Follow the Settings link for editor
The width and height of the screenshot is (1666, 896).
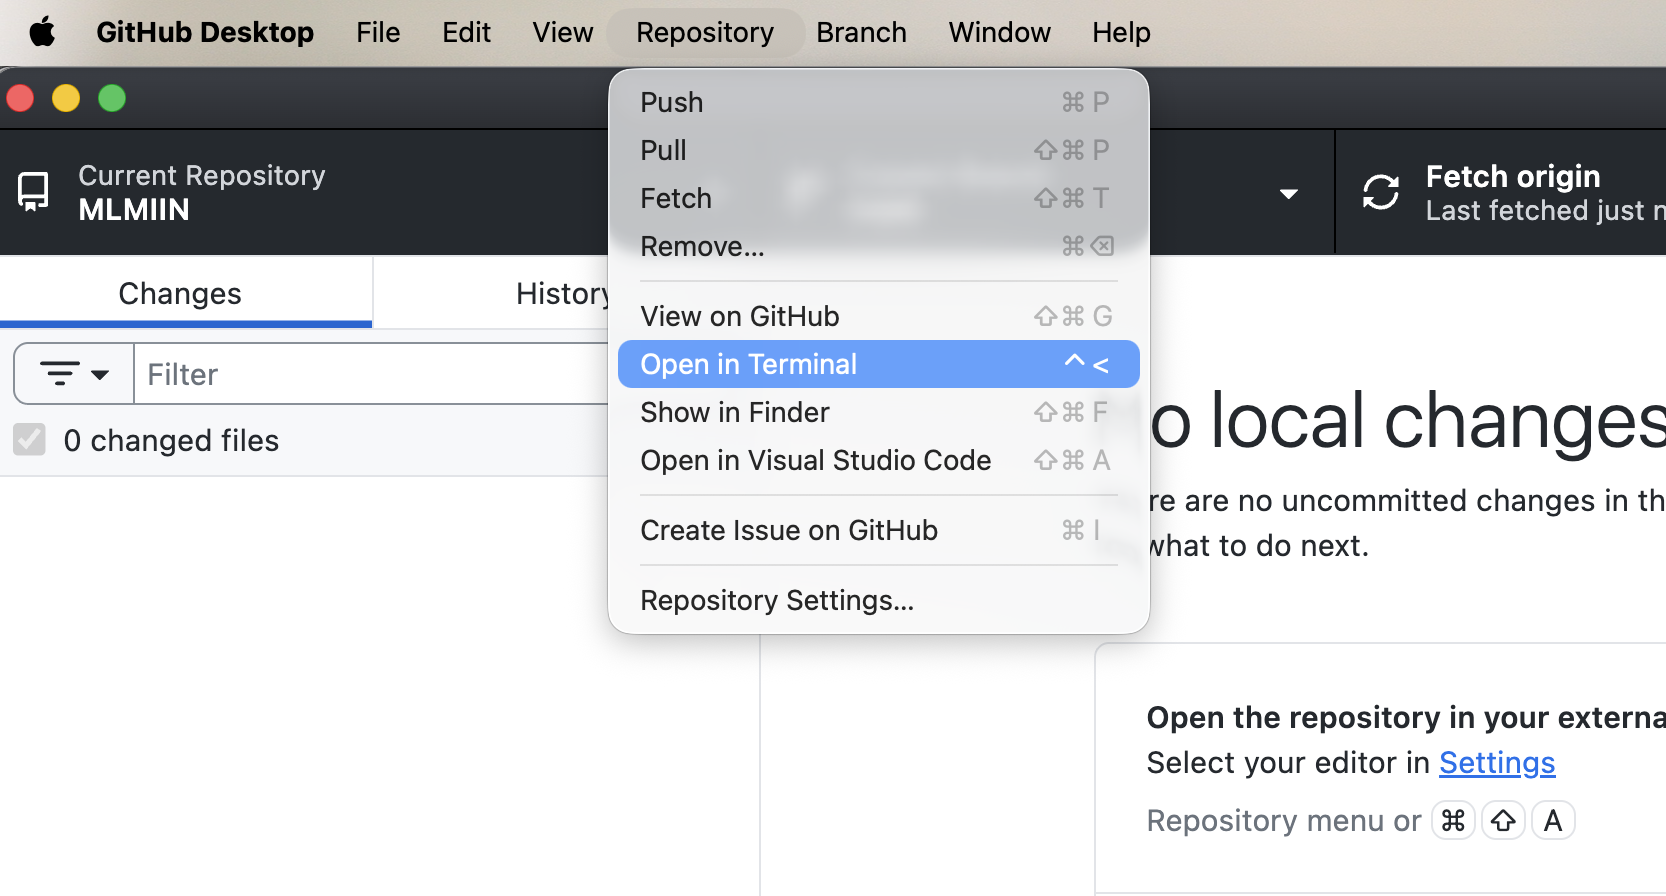(x=1496, y=762)
